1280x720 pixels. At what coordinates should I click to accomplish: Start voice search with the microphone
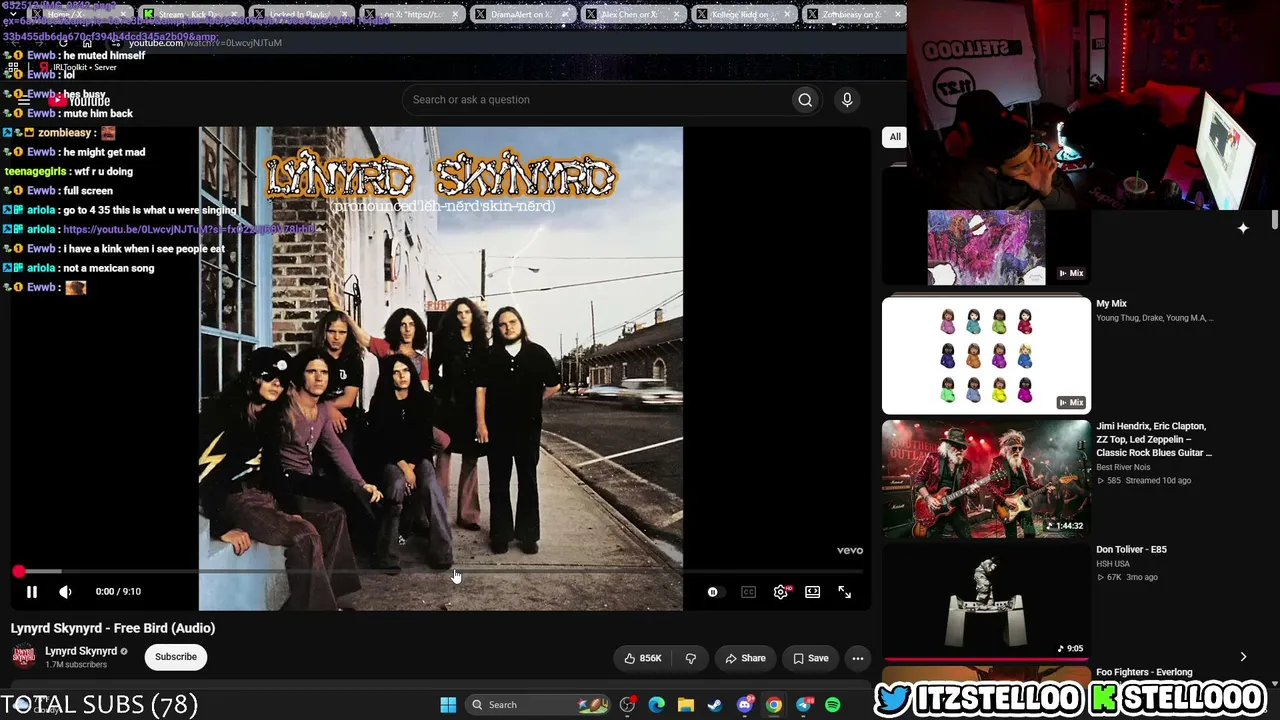pyautogui.click(x=847, y=100)
